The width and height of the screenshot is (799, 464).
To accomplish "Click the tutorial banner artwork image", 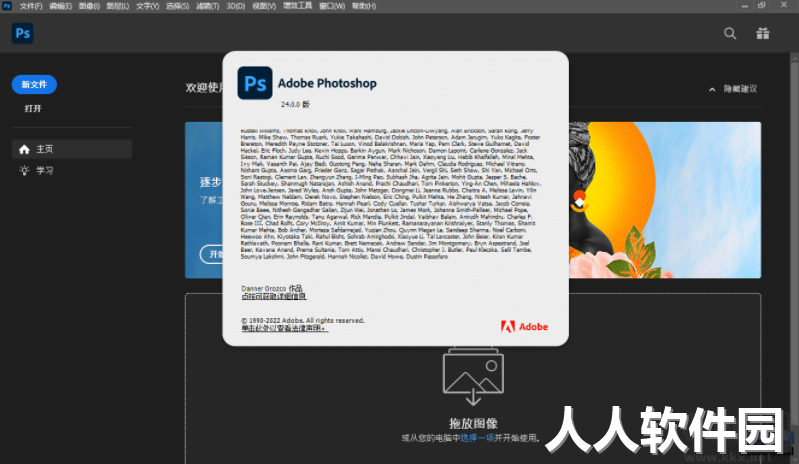I will point(665,200).
